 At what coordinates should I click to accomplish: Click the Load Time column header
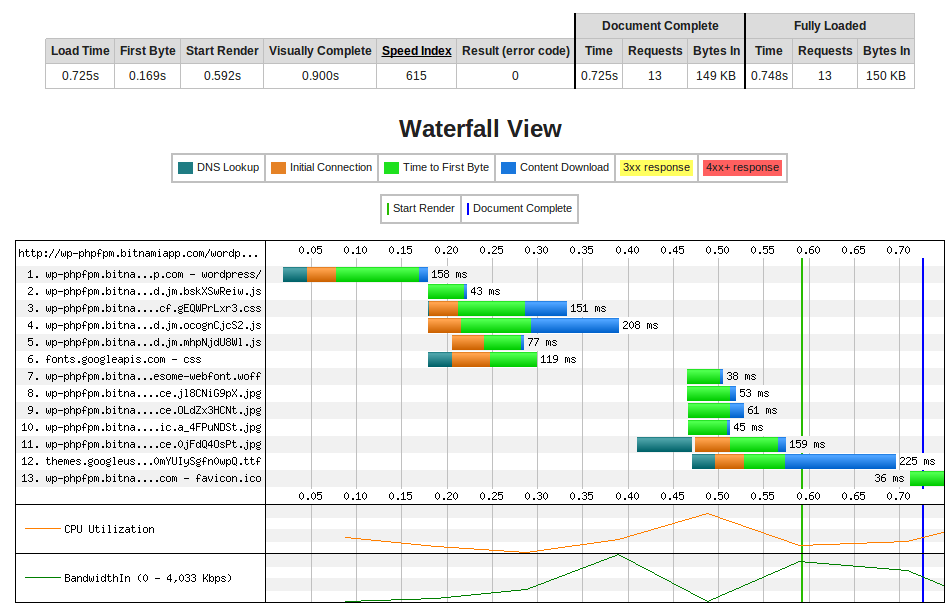point(79,51)
